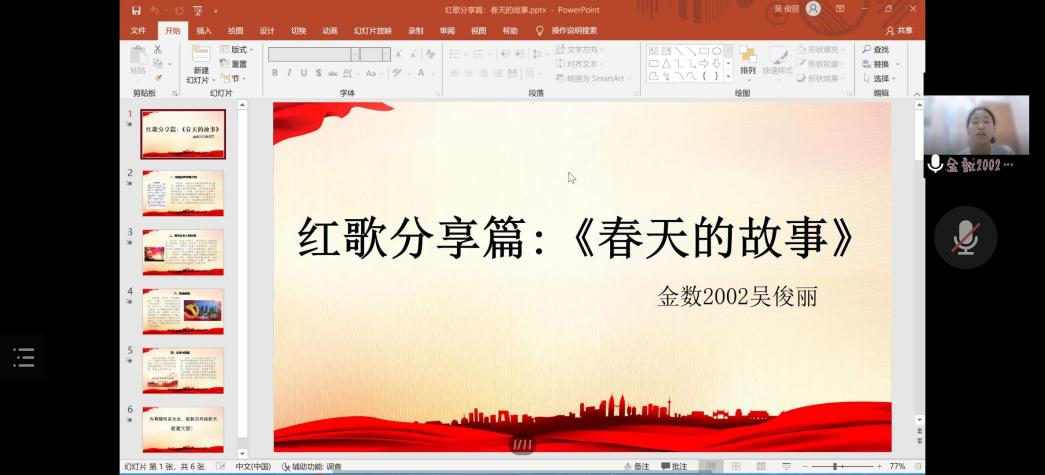The height and width of the screenshot is (475, 1045).
Task: Select slide 3 thumbnail in the panel
Action: tap(183, 252)
